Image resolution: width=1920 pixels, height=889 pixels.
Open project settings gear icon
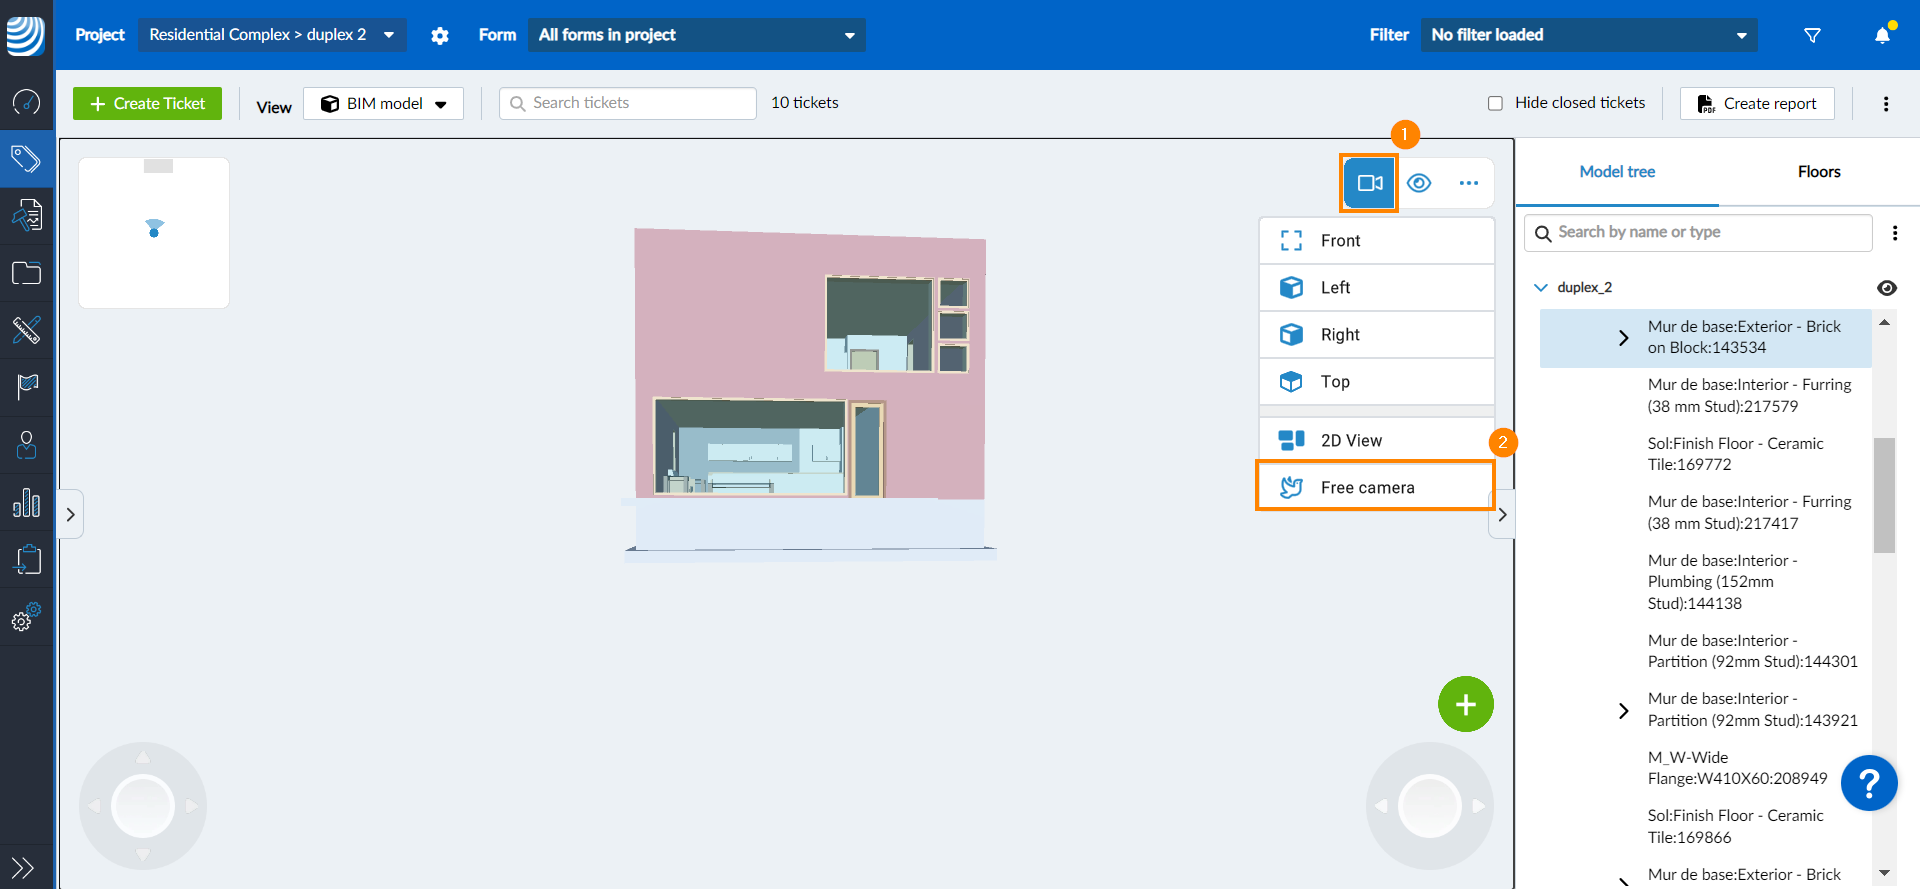440,35
